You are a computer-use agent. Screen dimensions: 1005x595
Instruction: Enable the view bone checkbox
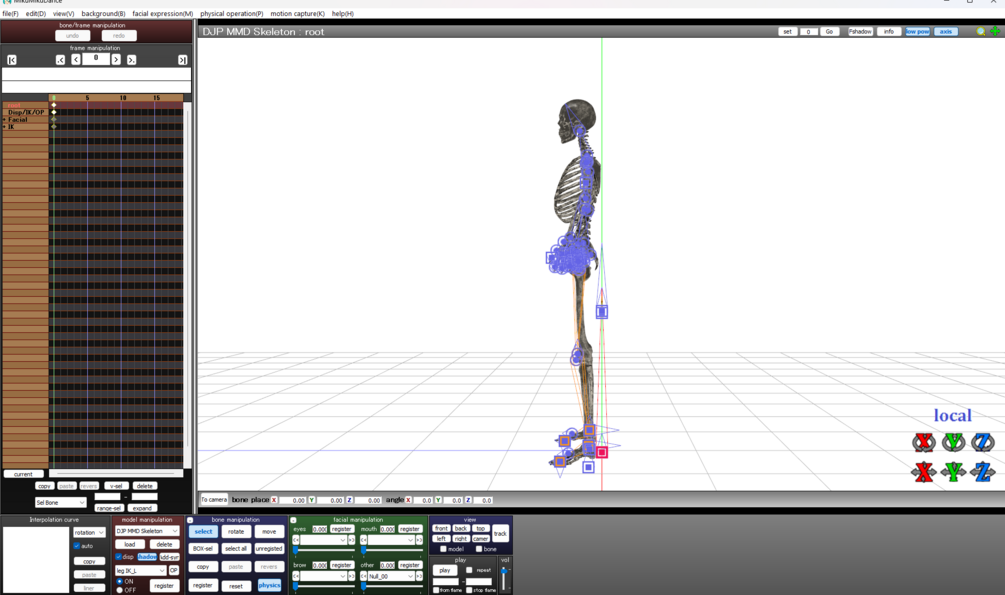pyautogui.click(x=479, y=549)
